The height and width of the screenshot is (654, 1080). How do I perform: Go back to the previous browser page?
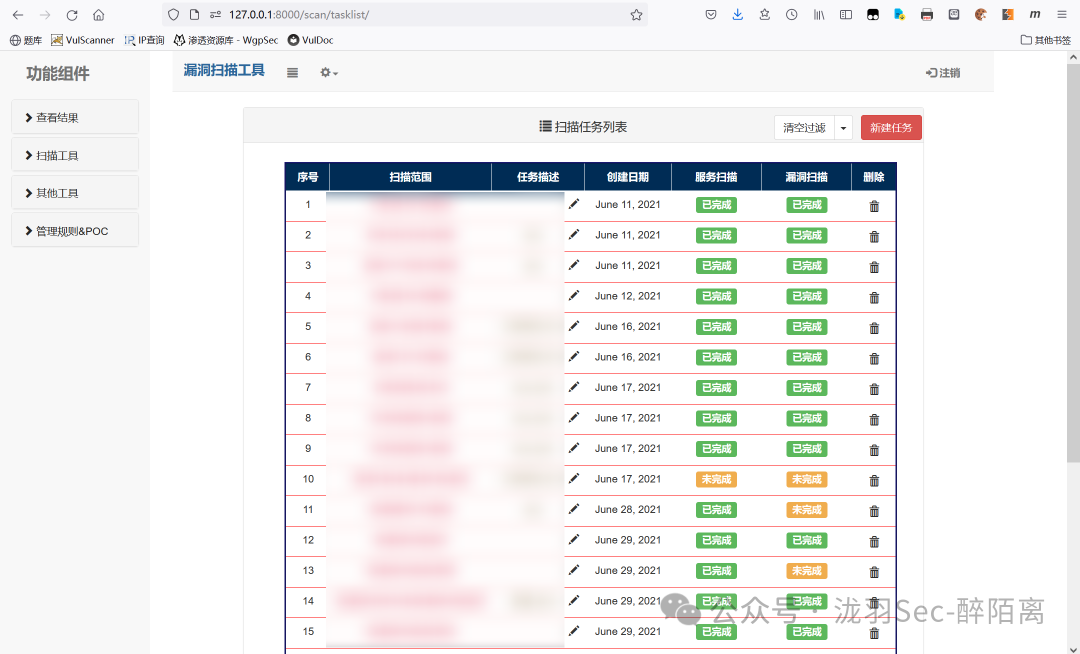(x=18, y=14)
